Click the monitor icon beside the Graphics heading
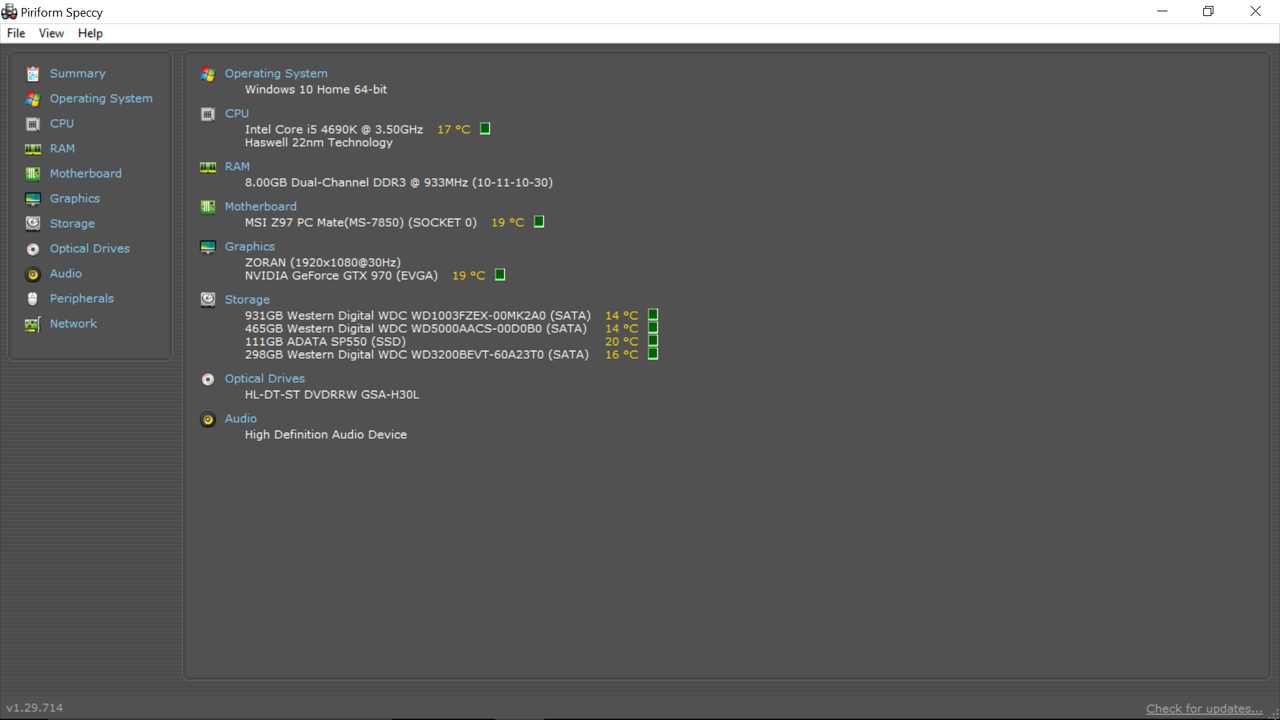The image size is (1280, 720). tap(208, 247)
